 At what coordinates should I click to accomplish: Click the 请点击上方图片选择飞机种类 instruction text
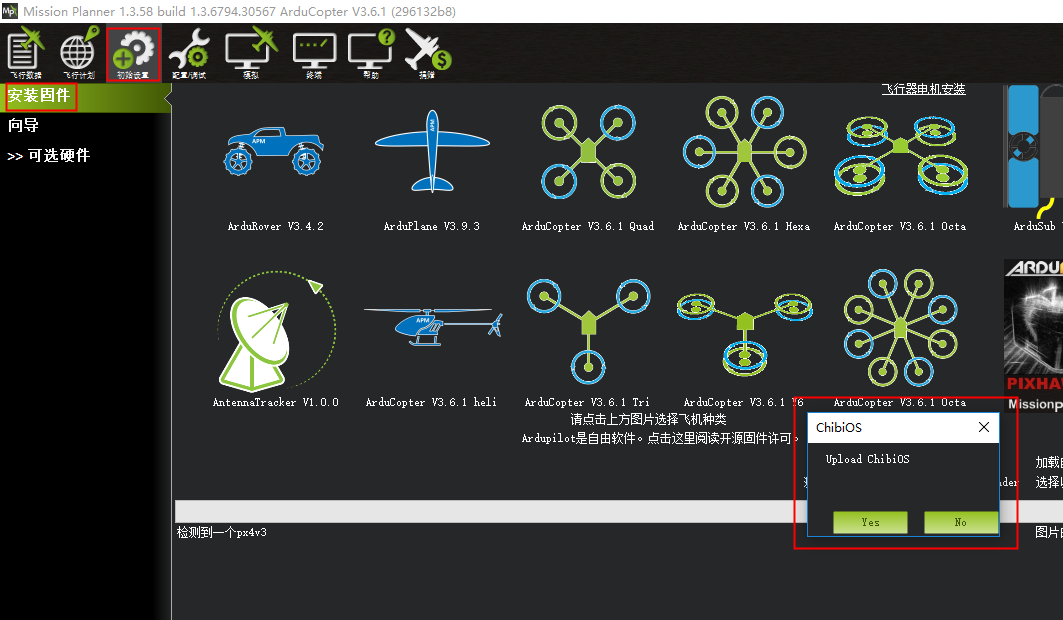[648, 419]
